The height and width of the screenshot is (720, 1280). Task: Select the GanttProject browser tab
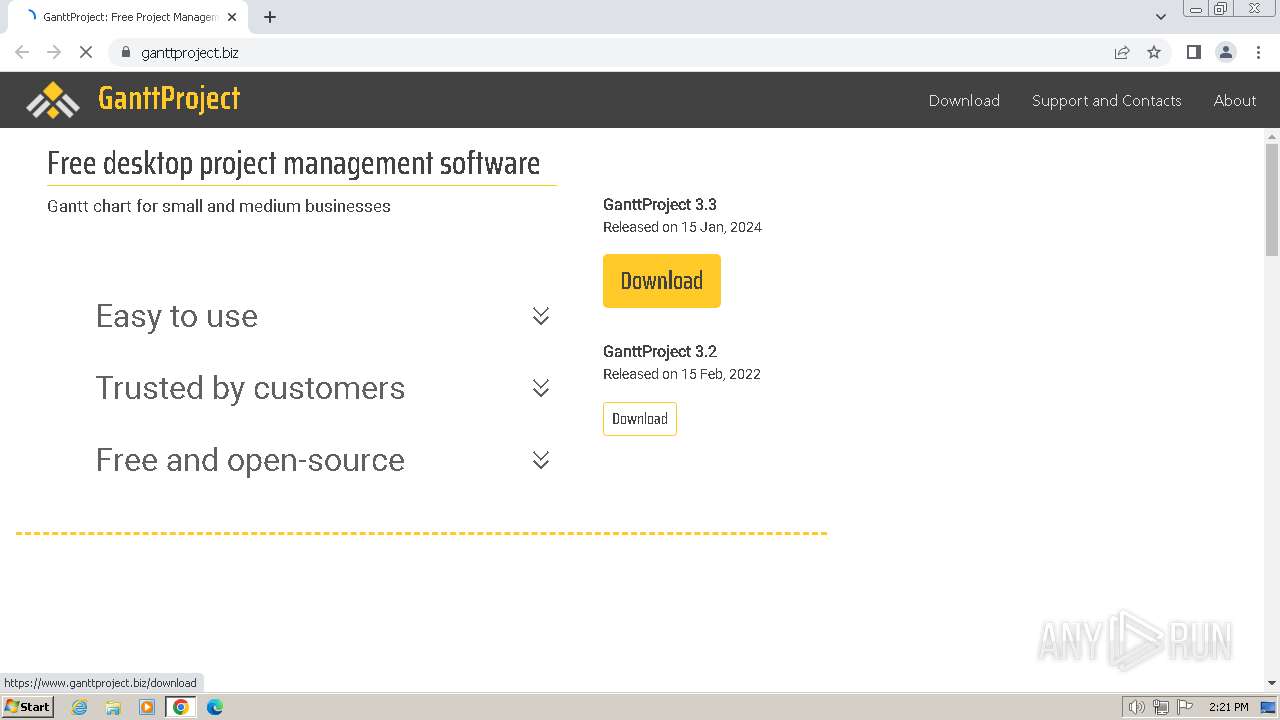pyautogui.click(x=128, y=17)
